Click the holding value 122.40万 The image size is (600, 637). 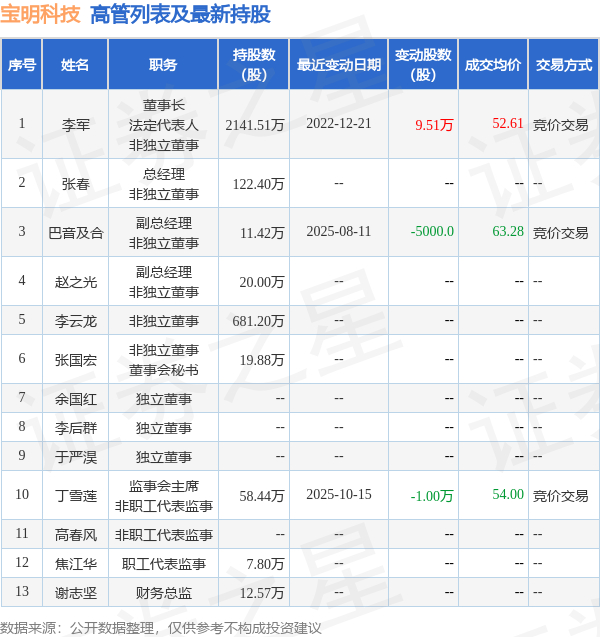click(x=258, y=184)
